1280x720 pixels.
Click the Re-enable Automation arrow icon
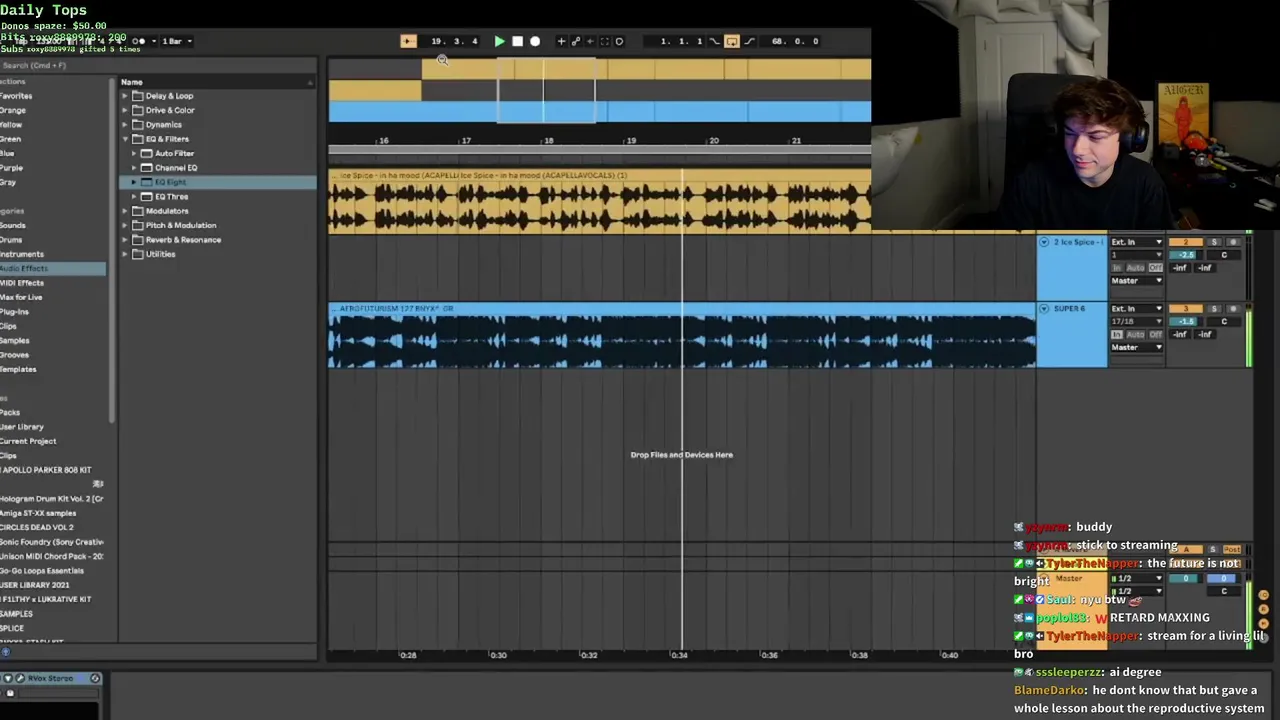pos(590,41)
